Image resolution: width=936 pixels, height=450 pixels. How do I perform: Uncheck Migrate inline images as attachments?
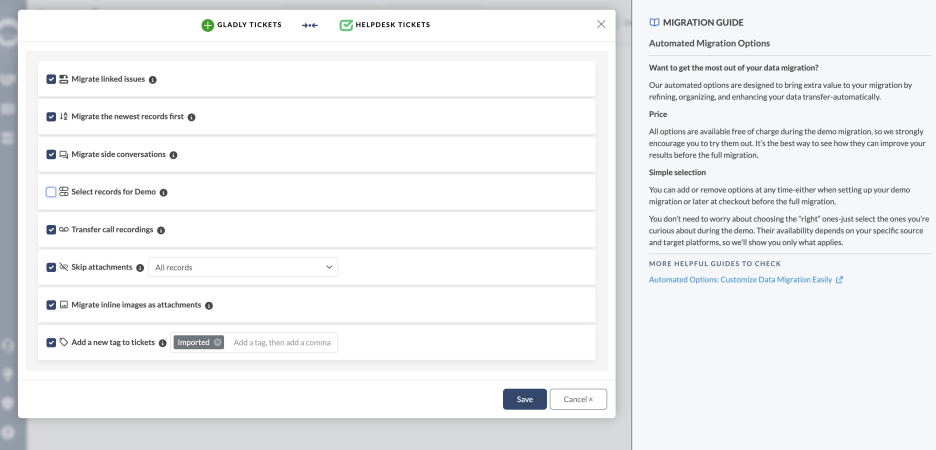click(x=51, y=305)
